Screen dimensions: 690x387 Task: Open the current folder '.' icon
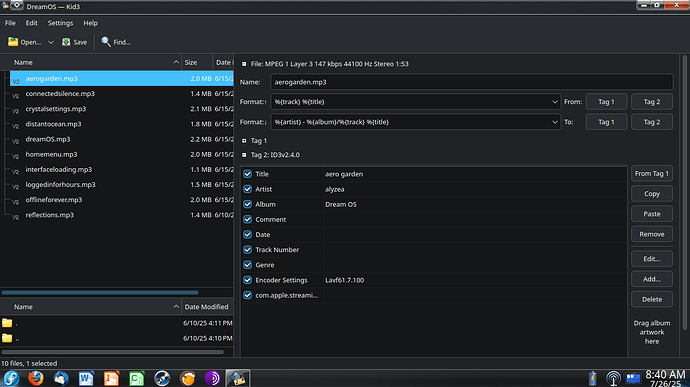(x=7, y=323)
